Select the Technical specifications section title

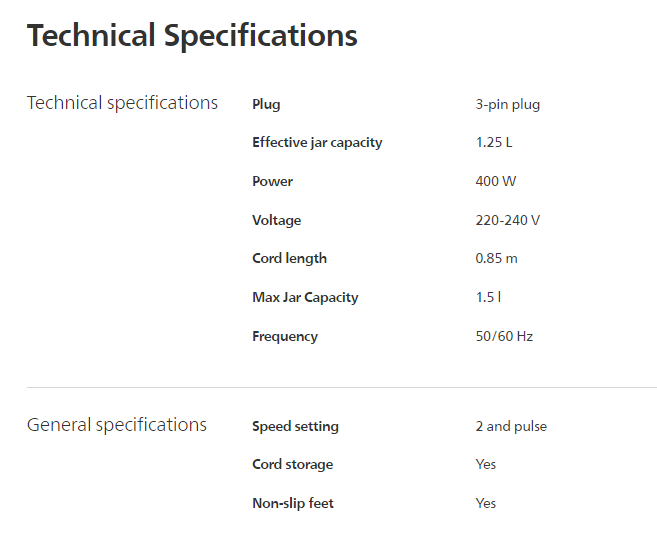coord(122,103)
